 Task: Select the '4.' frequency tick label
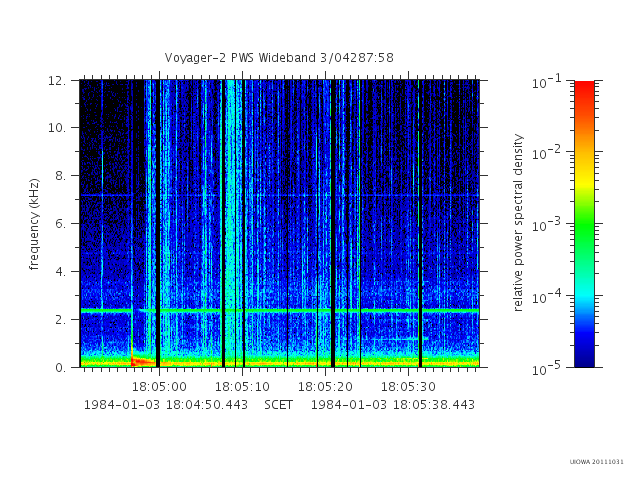coord(60,271)
